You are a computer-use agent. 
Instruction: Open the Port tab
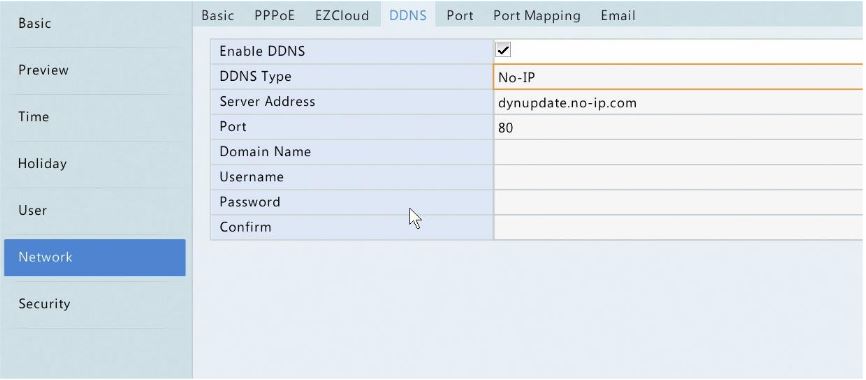pos(460,15)
